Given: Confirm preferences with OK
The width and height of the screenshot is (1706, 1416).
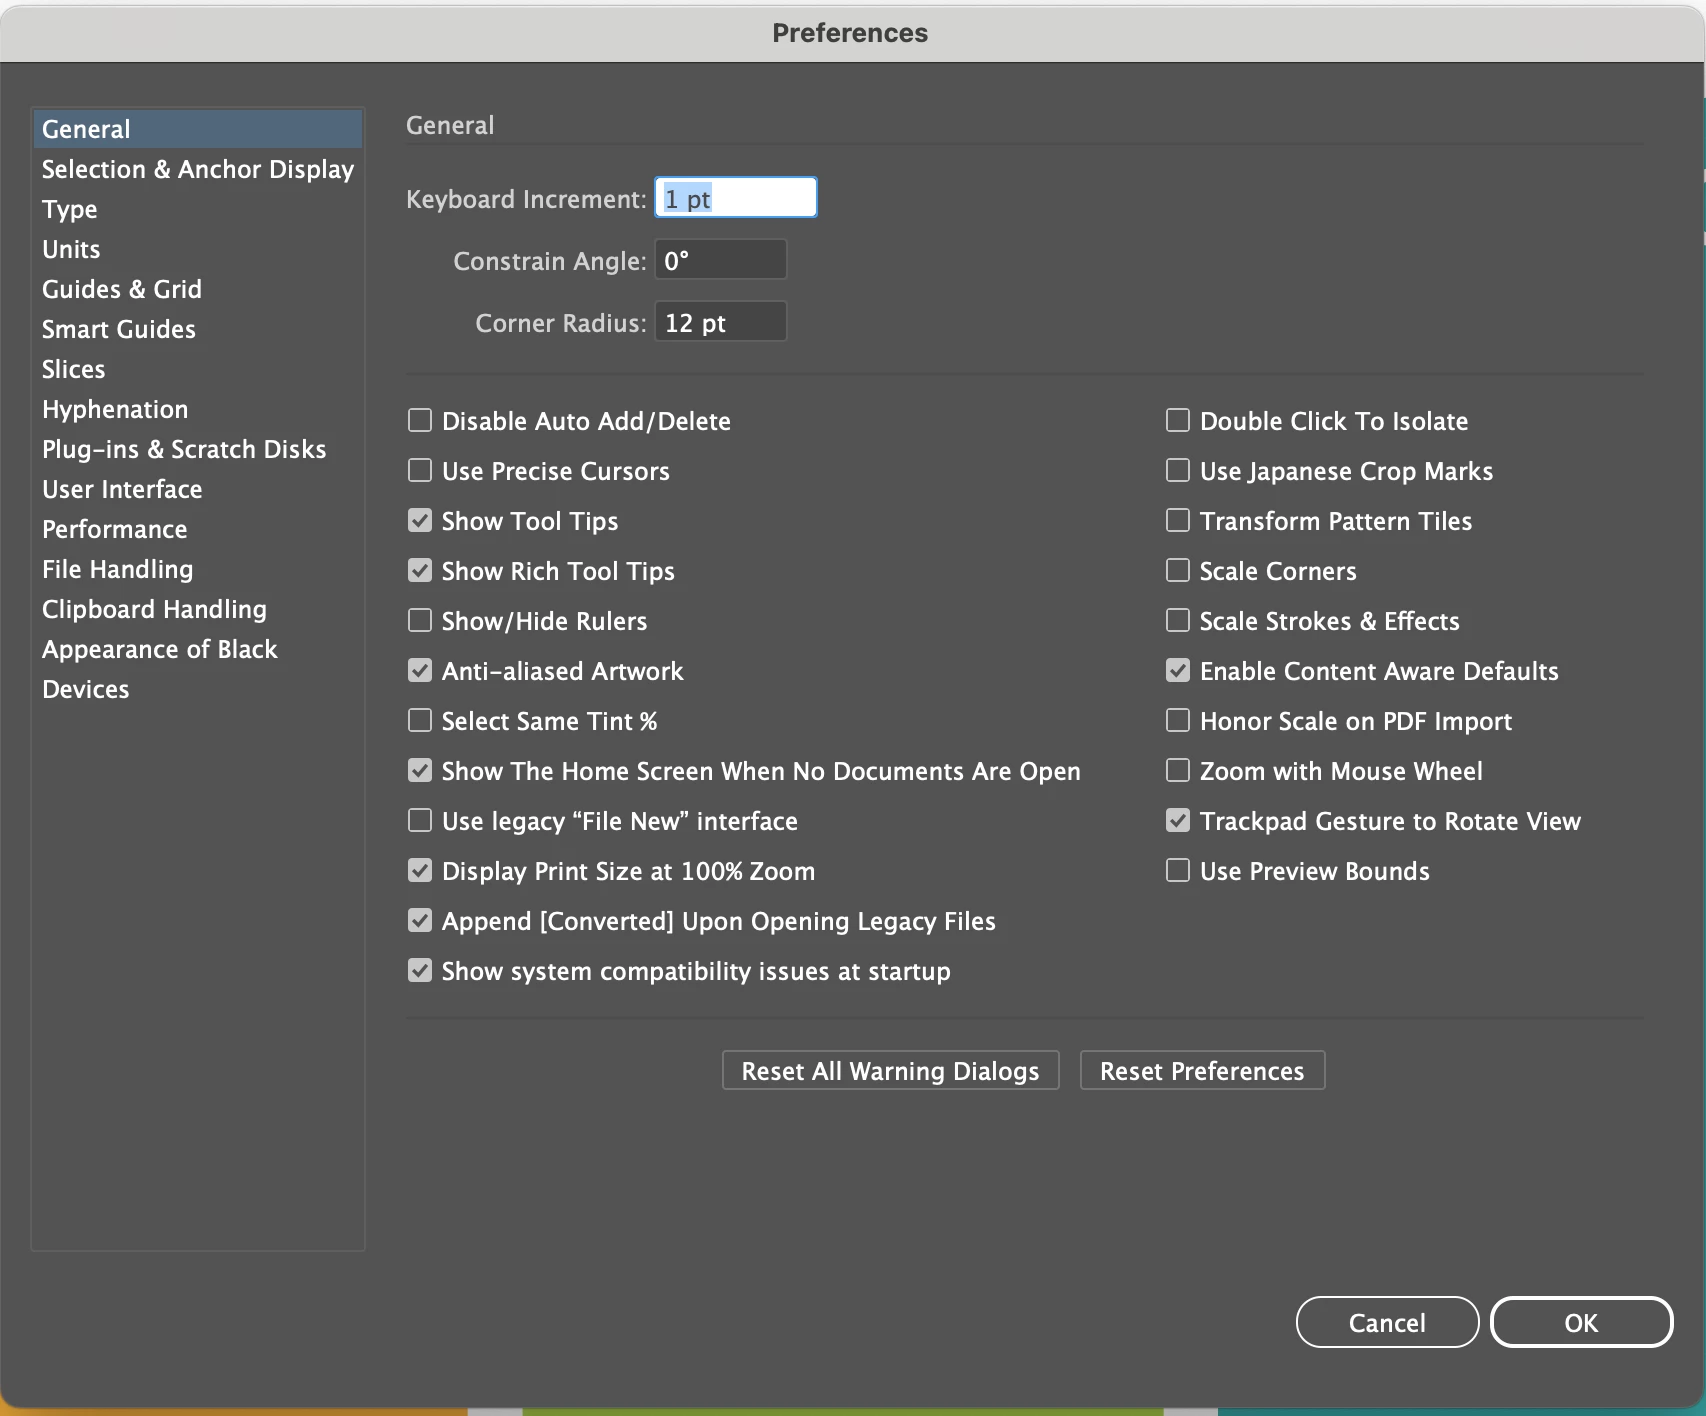Looking at the screenshot, I should point(1581,1322).
